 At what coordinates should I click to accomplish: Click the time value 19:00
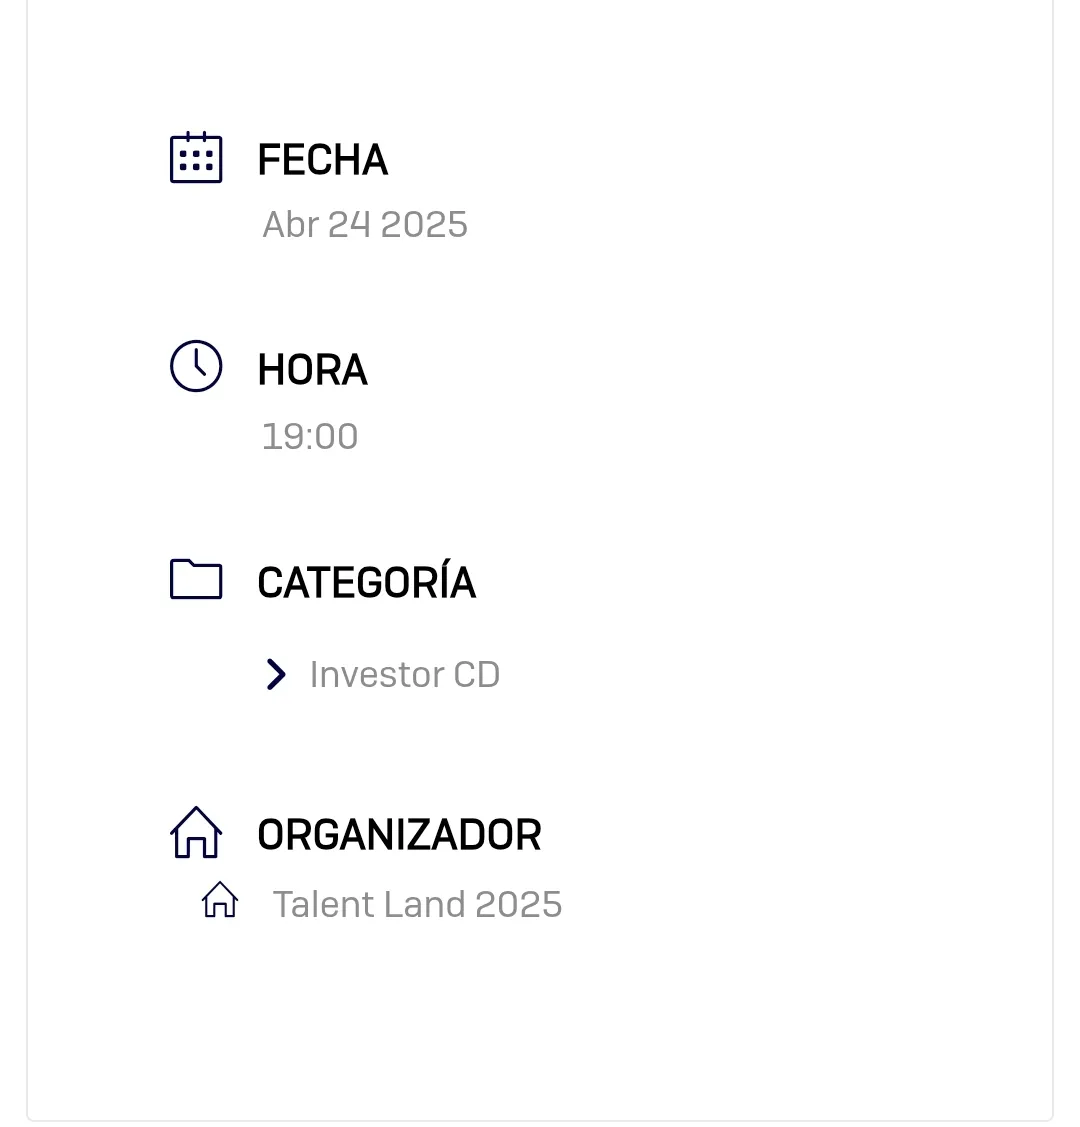310,436
